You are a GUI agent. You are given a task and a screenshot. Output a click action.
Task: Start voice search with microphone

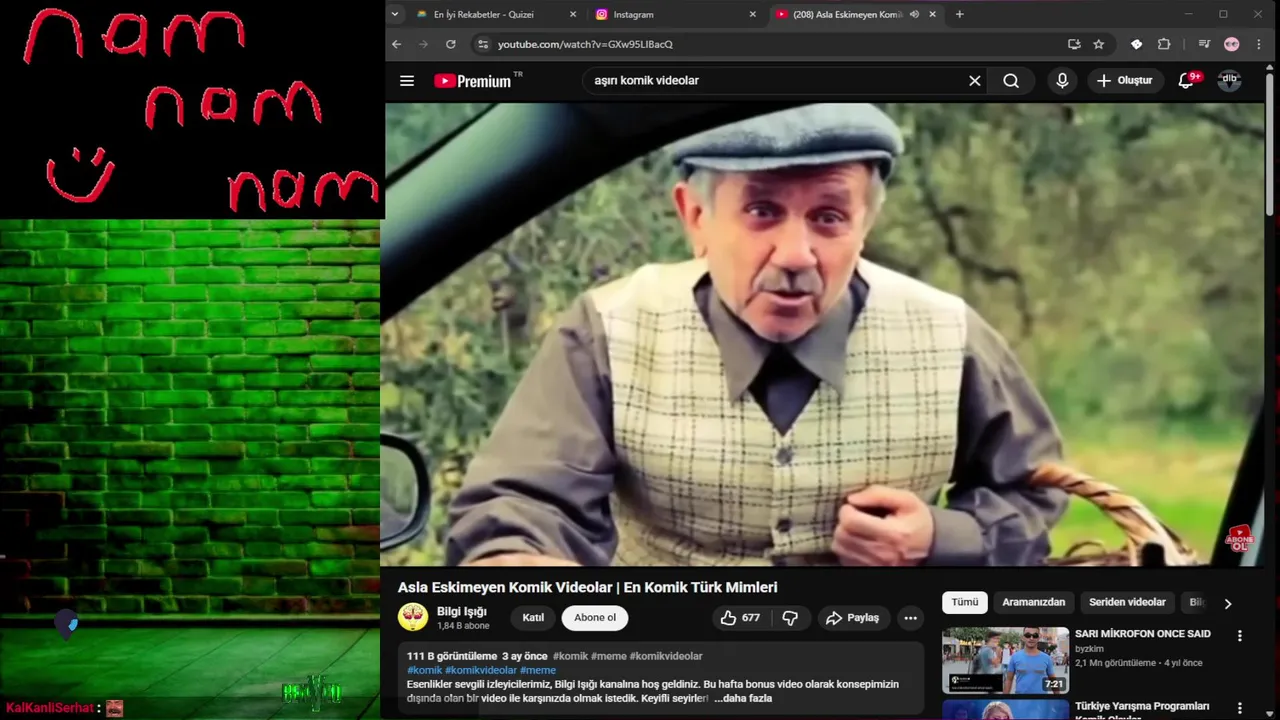click(x=1062, y=81)
